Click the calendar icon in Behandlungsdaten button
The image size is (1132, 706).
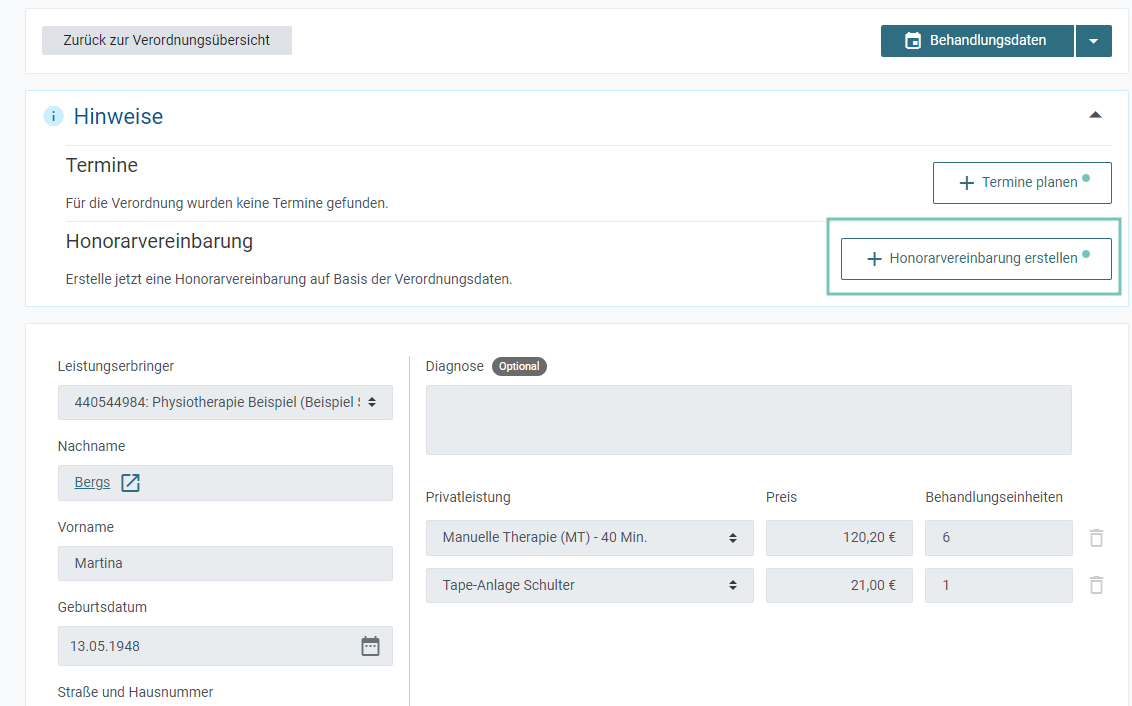coord(913,40)
